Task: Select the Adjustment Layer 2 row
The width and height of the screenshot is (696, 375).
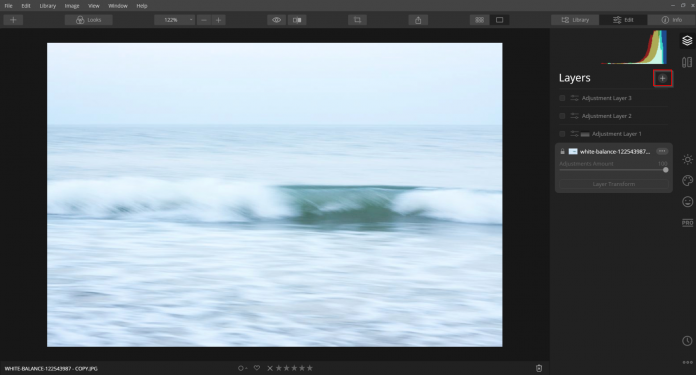Action: pyautogui.click(x=613, y=116)
